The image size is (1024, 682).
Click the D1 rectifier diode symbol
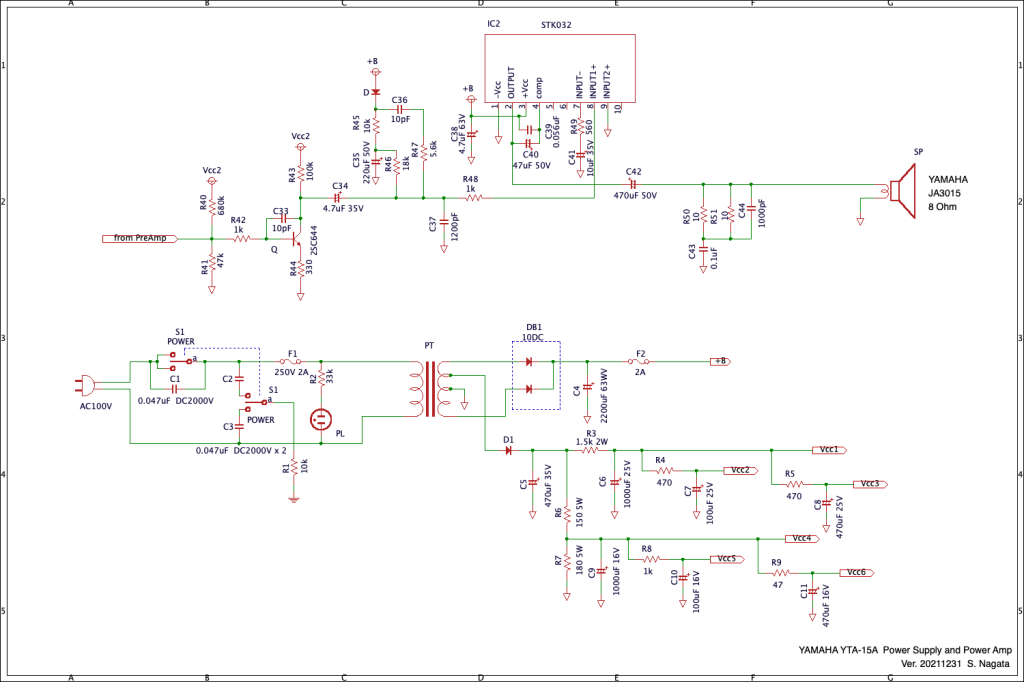(x=508, y=451)
